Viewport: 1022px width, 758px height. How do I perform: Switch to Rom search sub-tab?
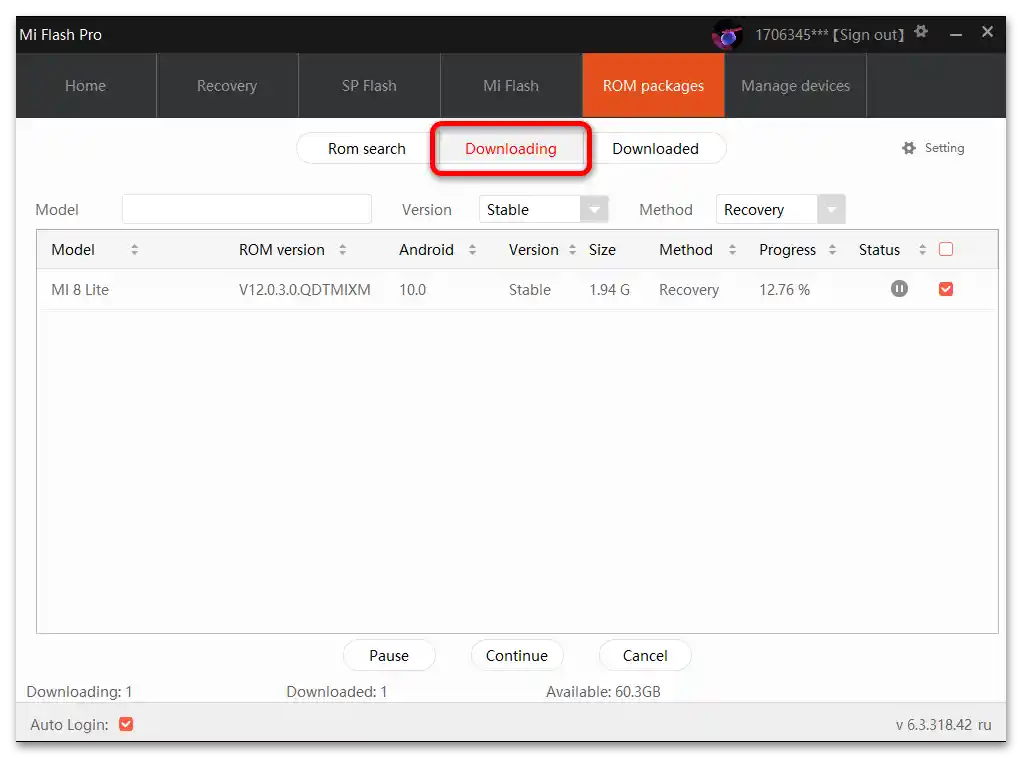click(x=366, y=149)
